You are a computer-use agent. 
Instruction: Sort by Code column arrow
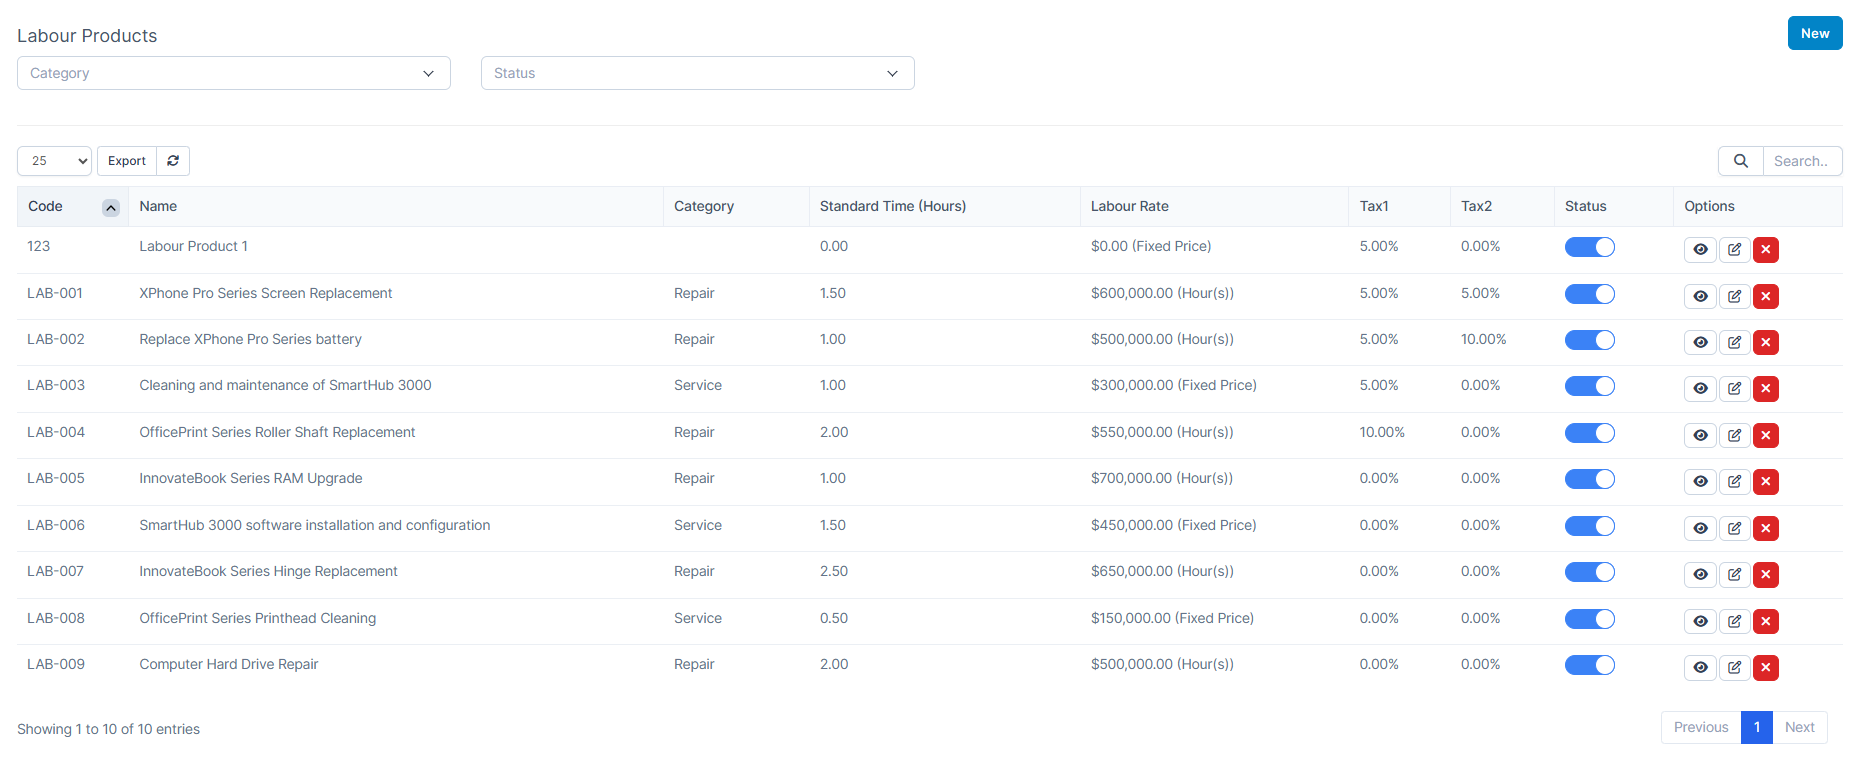tap(111, 207)
